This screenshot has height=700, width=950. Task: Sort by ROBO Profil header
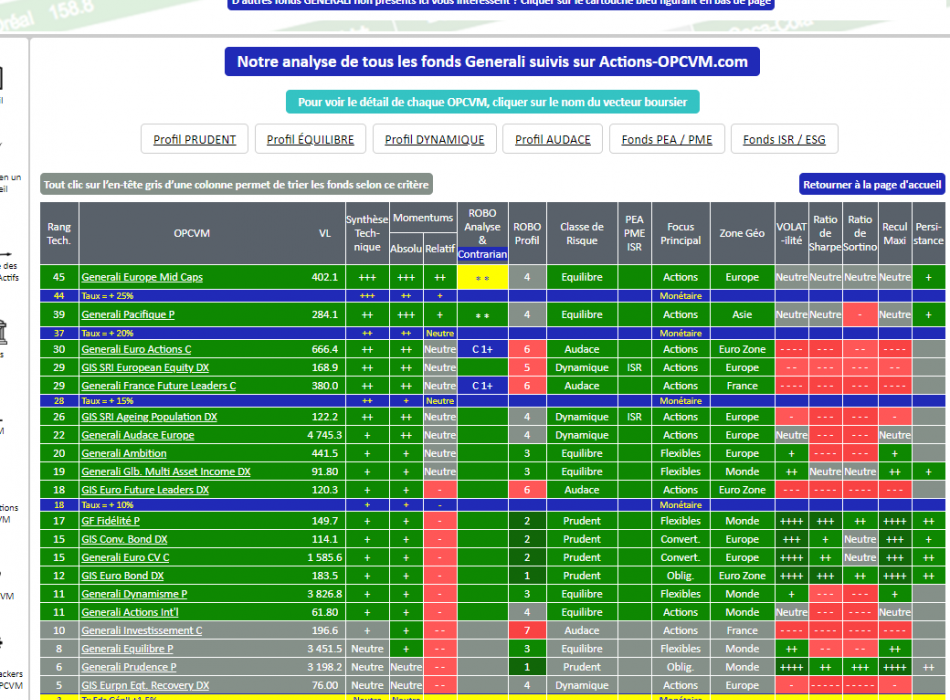527,233
